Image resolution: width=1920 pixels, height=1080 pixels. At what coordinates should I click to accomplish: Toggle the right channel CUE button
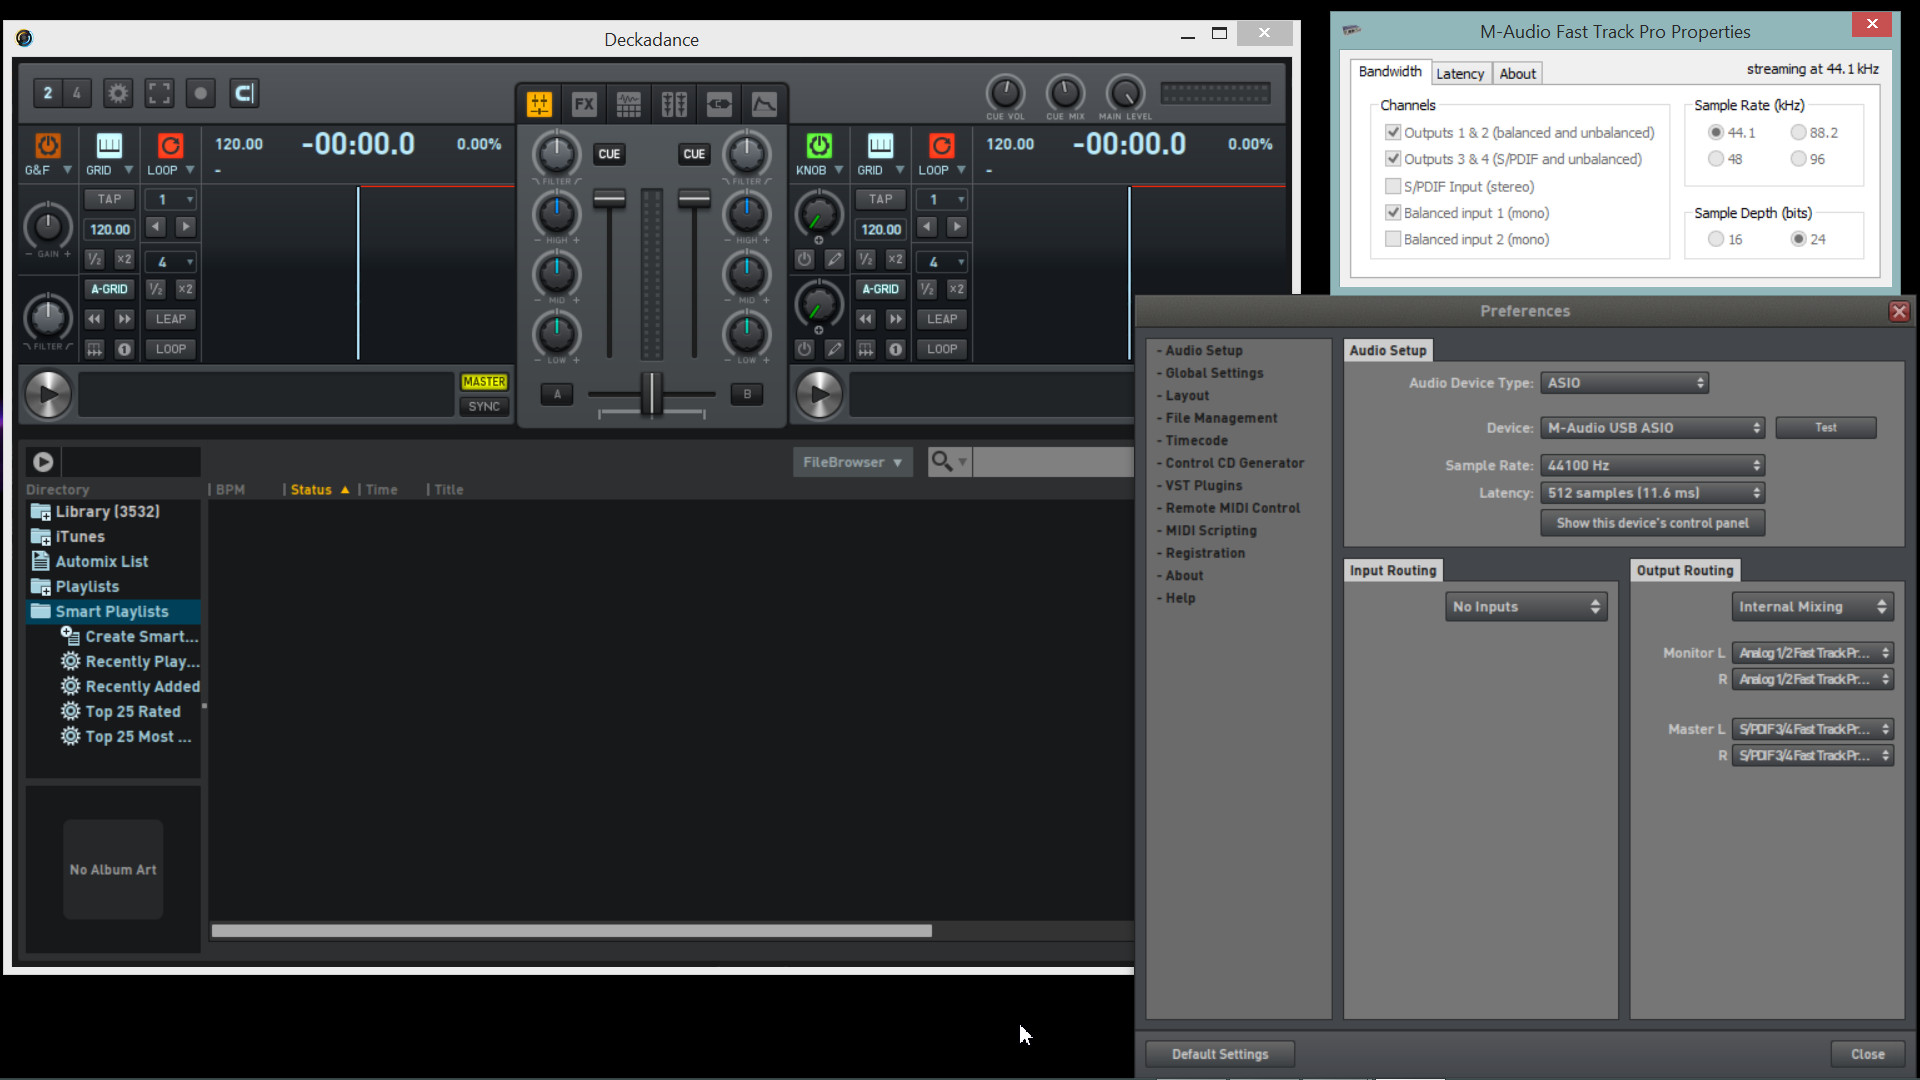pyautogui.click(x=694, y=154)
